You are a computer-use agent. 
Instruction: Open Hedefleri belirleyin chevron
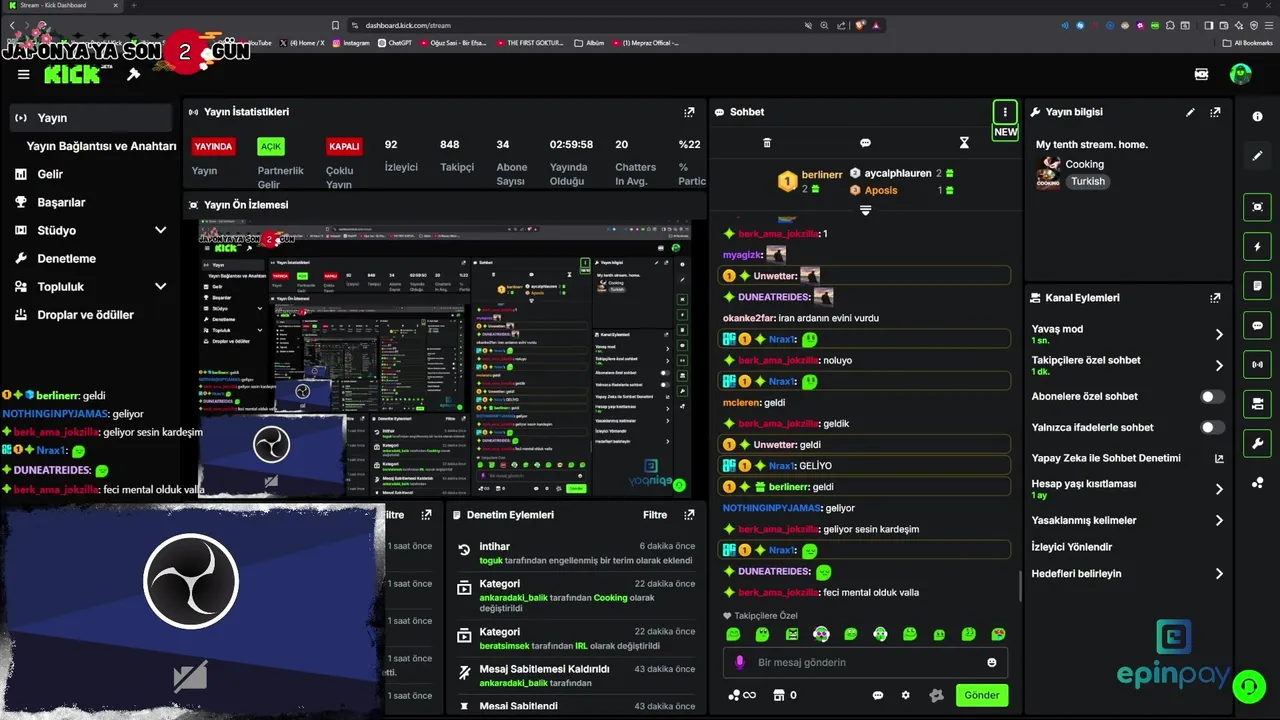pyautogui.click(x=1219, y=574)
